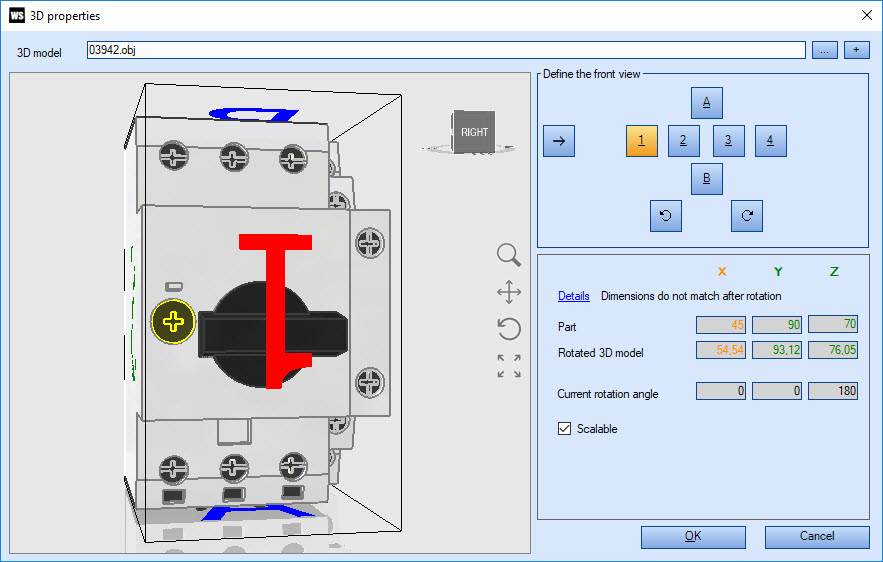Image resolution: width=883 pixels, height=562 pixels.
Task: Open the Details link
Action: 573,296
